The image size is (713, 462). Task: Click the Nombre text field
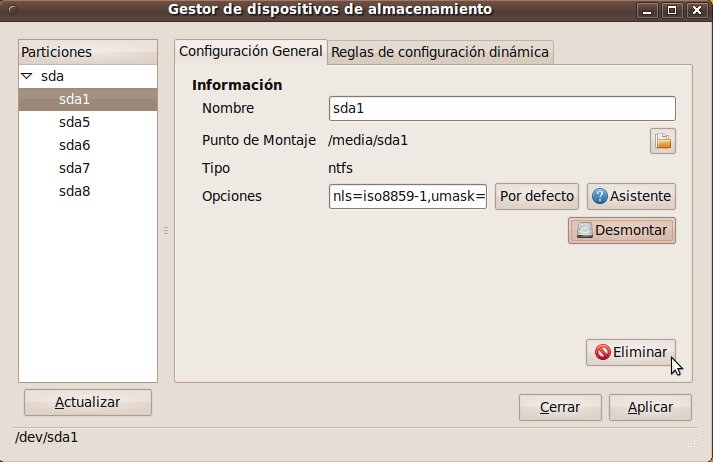(x=502, y=108)
